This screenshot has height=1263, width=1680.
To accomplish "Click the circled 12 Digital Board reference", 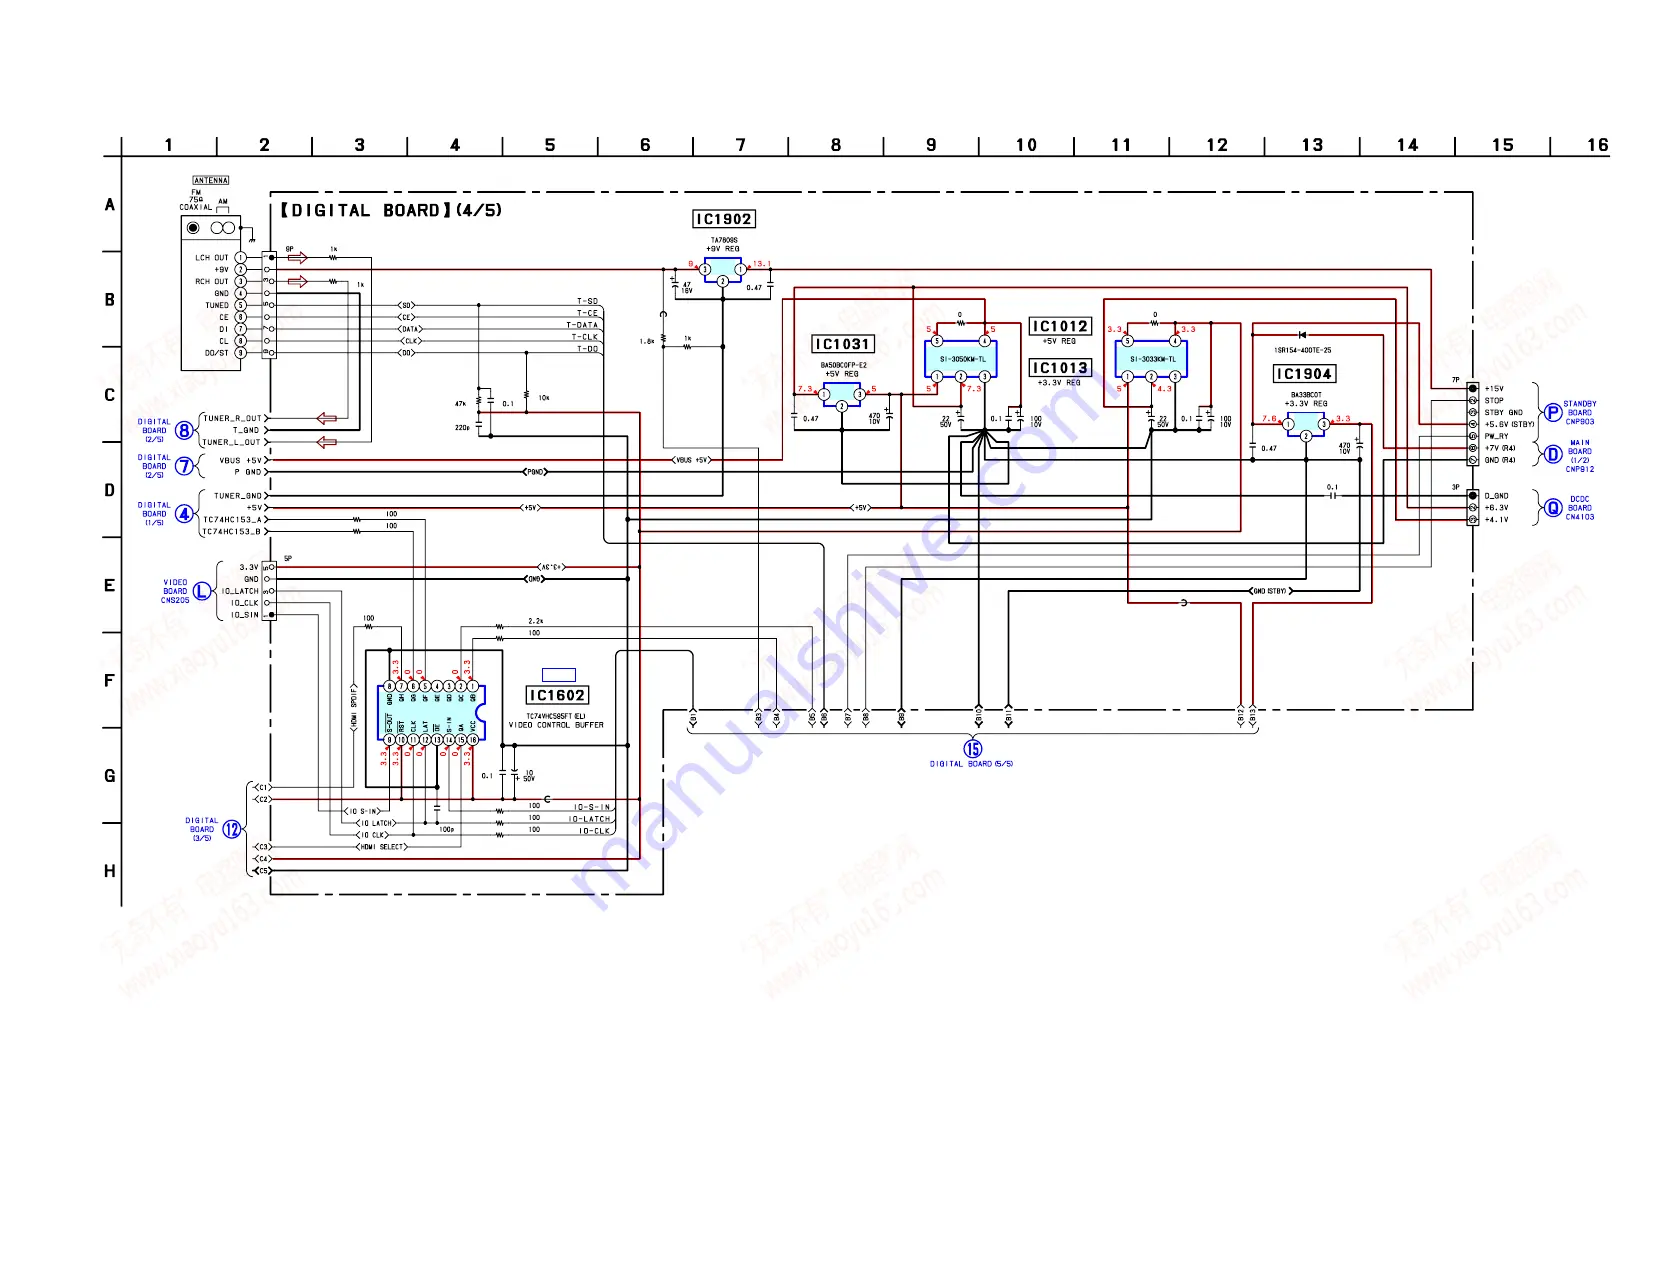I will pos(232,829).
